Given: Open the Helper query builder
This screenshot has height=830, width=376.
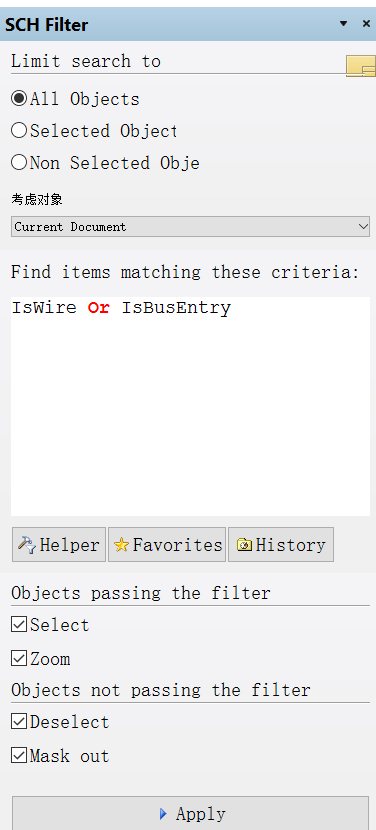Looking at the screenshot, I should point(59,545).
